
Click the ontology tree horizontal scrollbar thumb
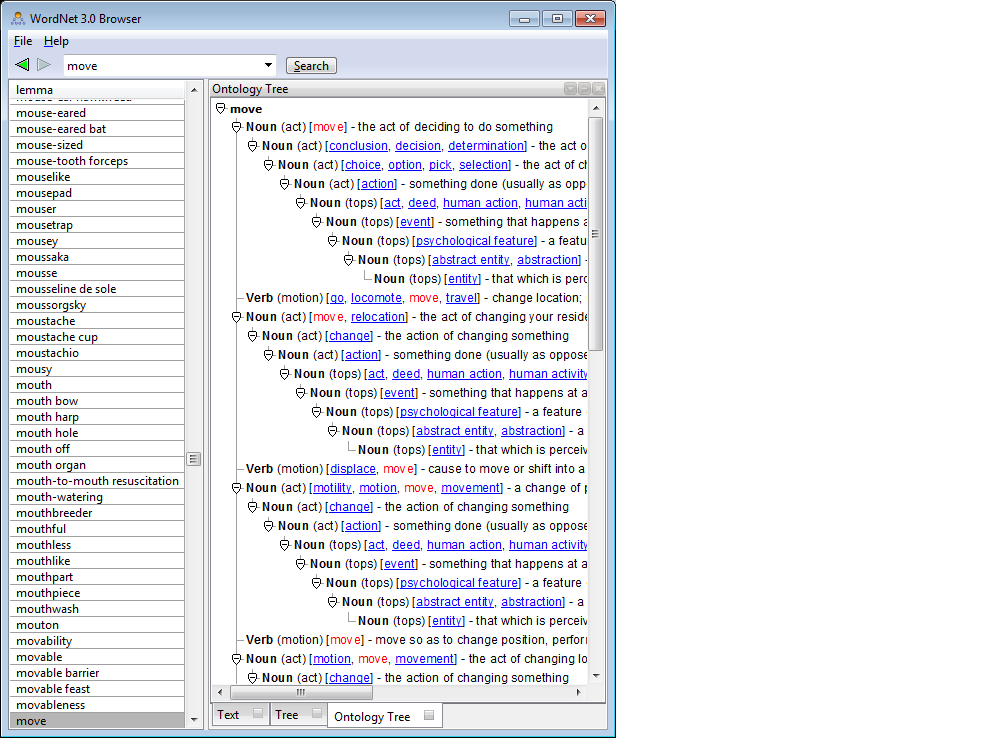(302, 692)
